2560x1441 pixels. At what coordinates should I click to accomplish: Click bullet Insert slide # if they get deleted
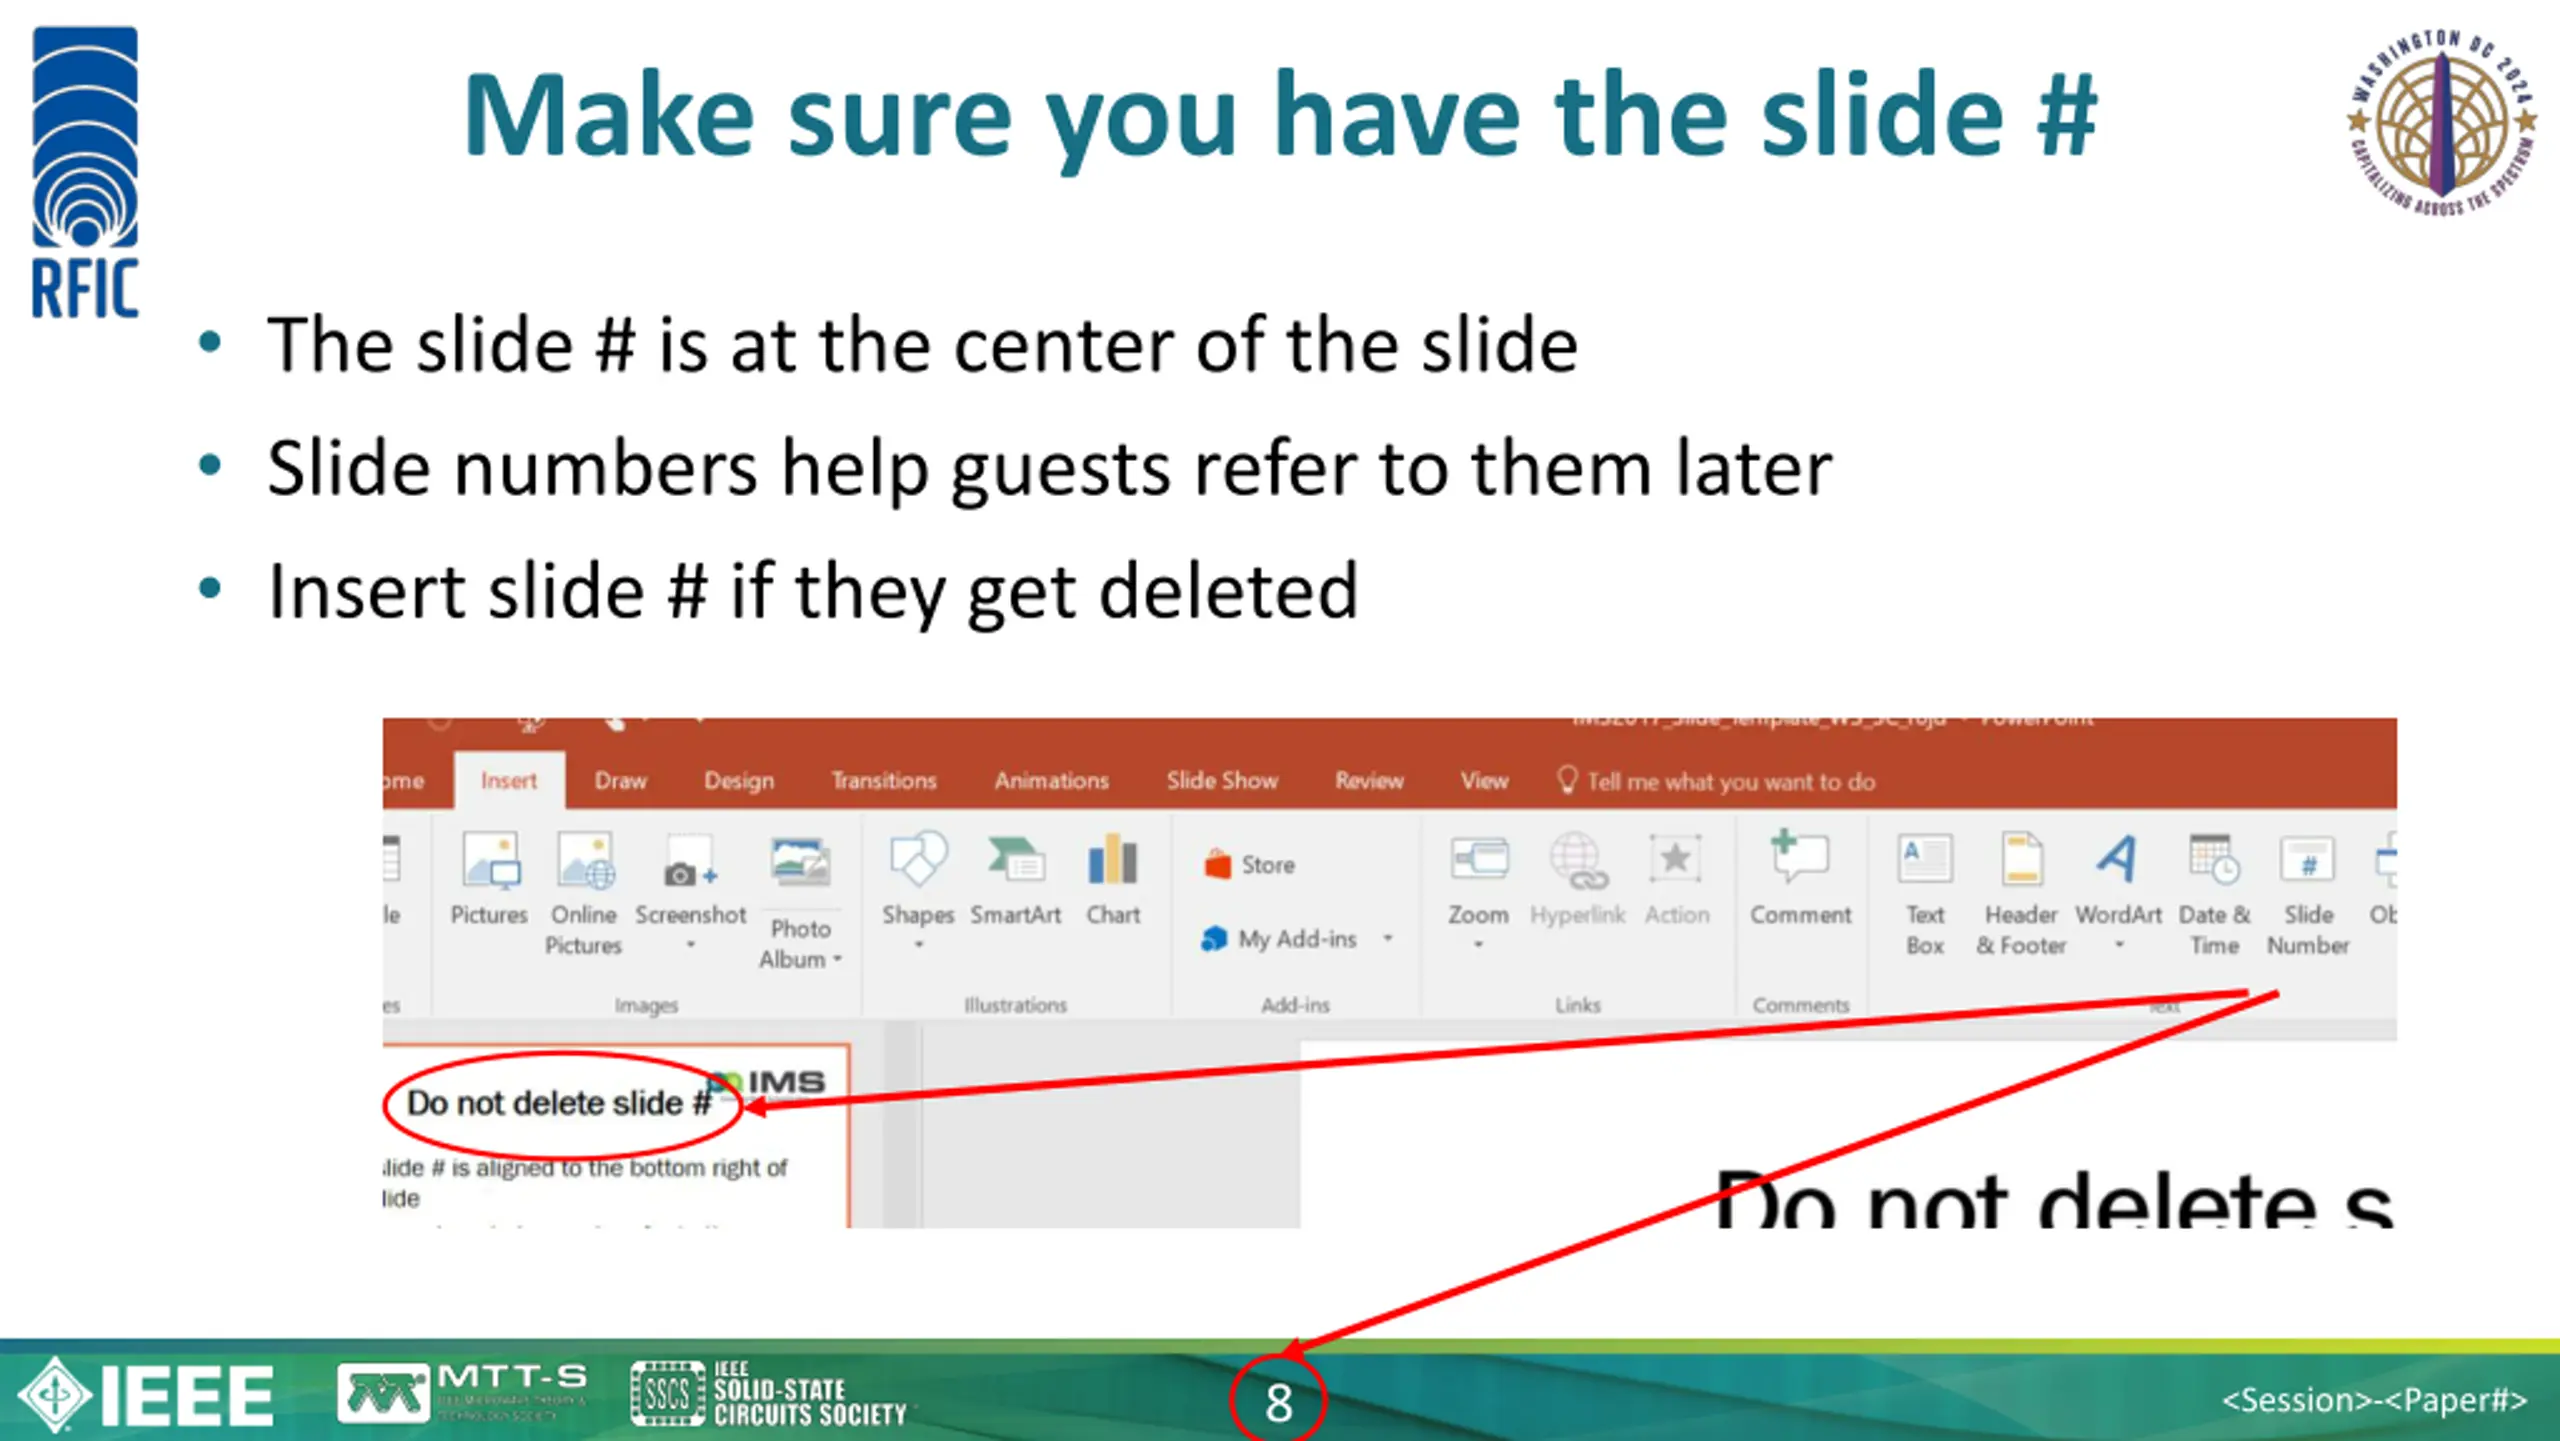[813, 591]
